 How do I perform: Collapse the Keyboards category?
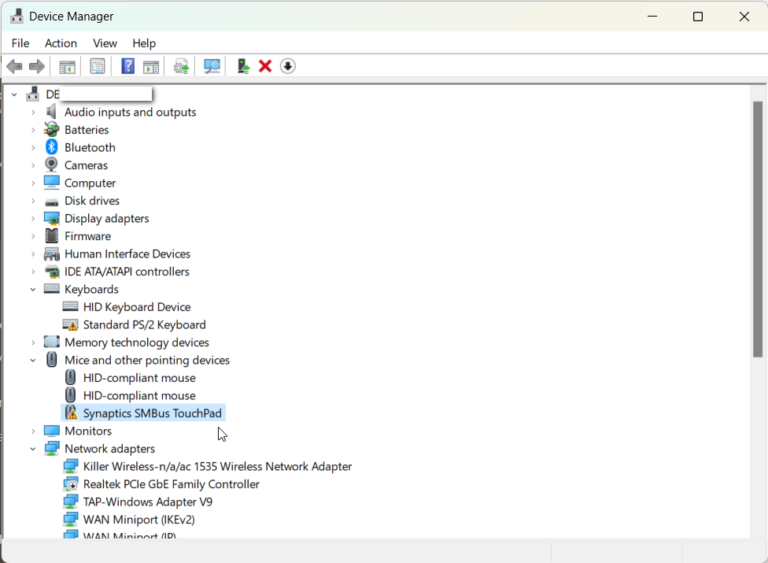[33, 289]
